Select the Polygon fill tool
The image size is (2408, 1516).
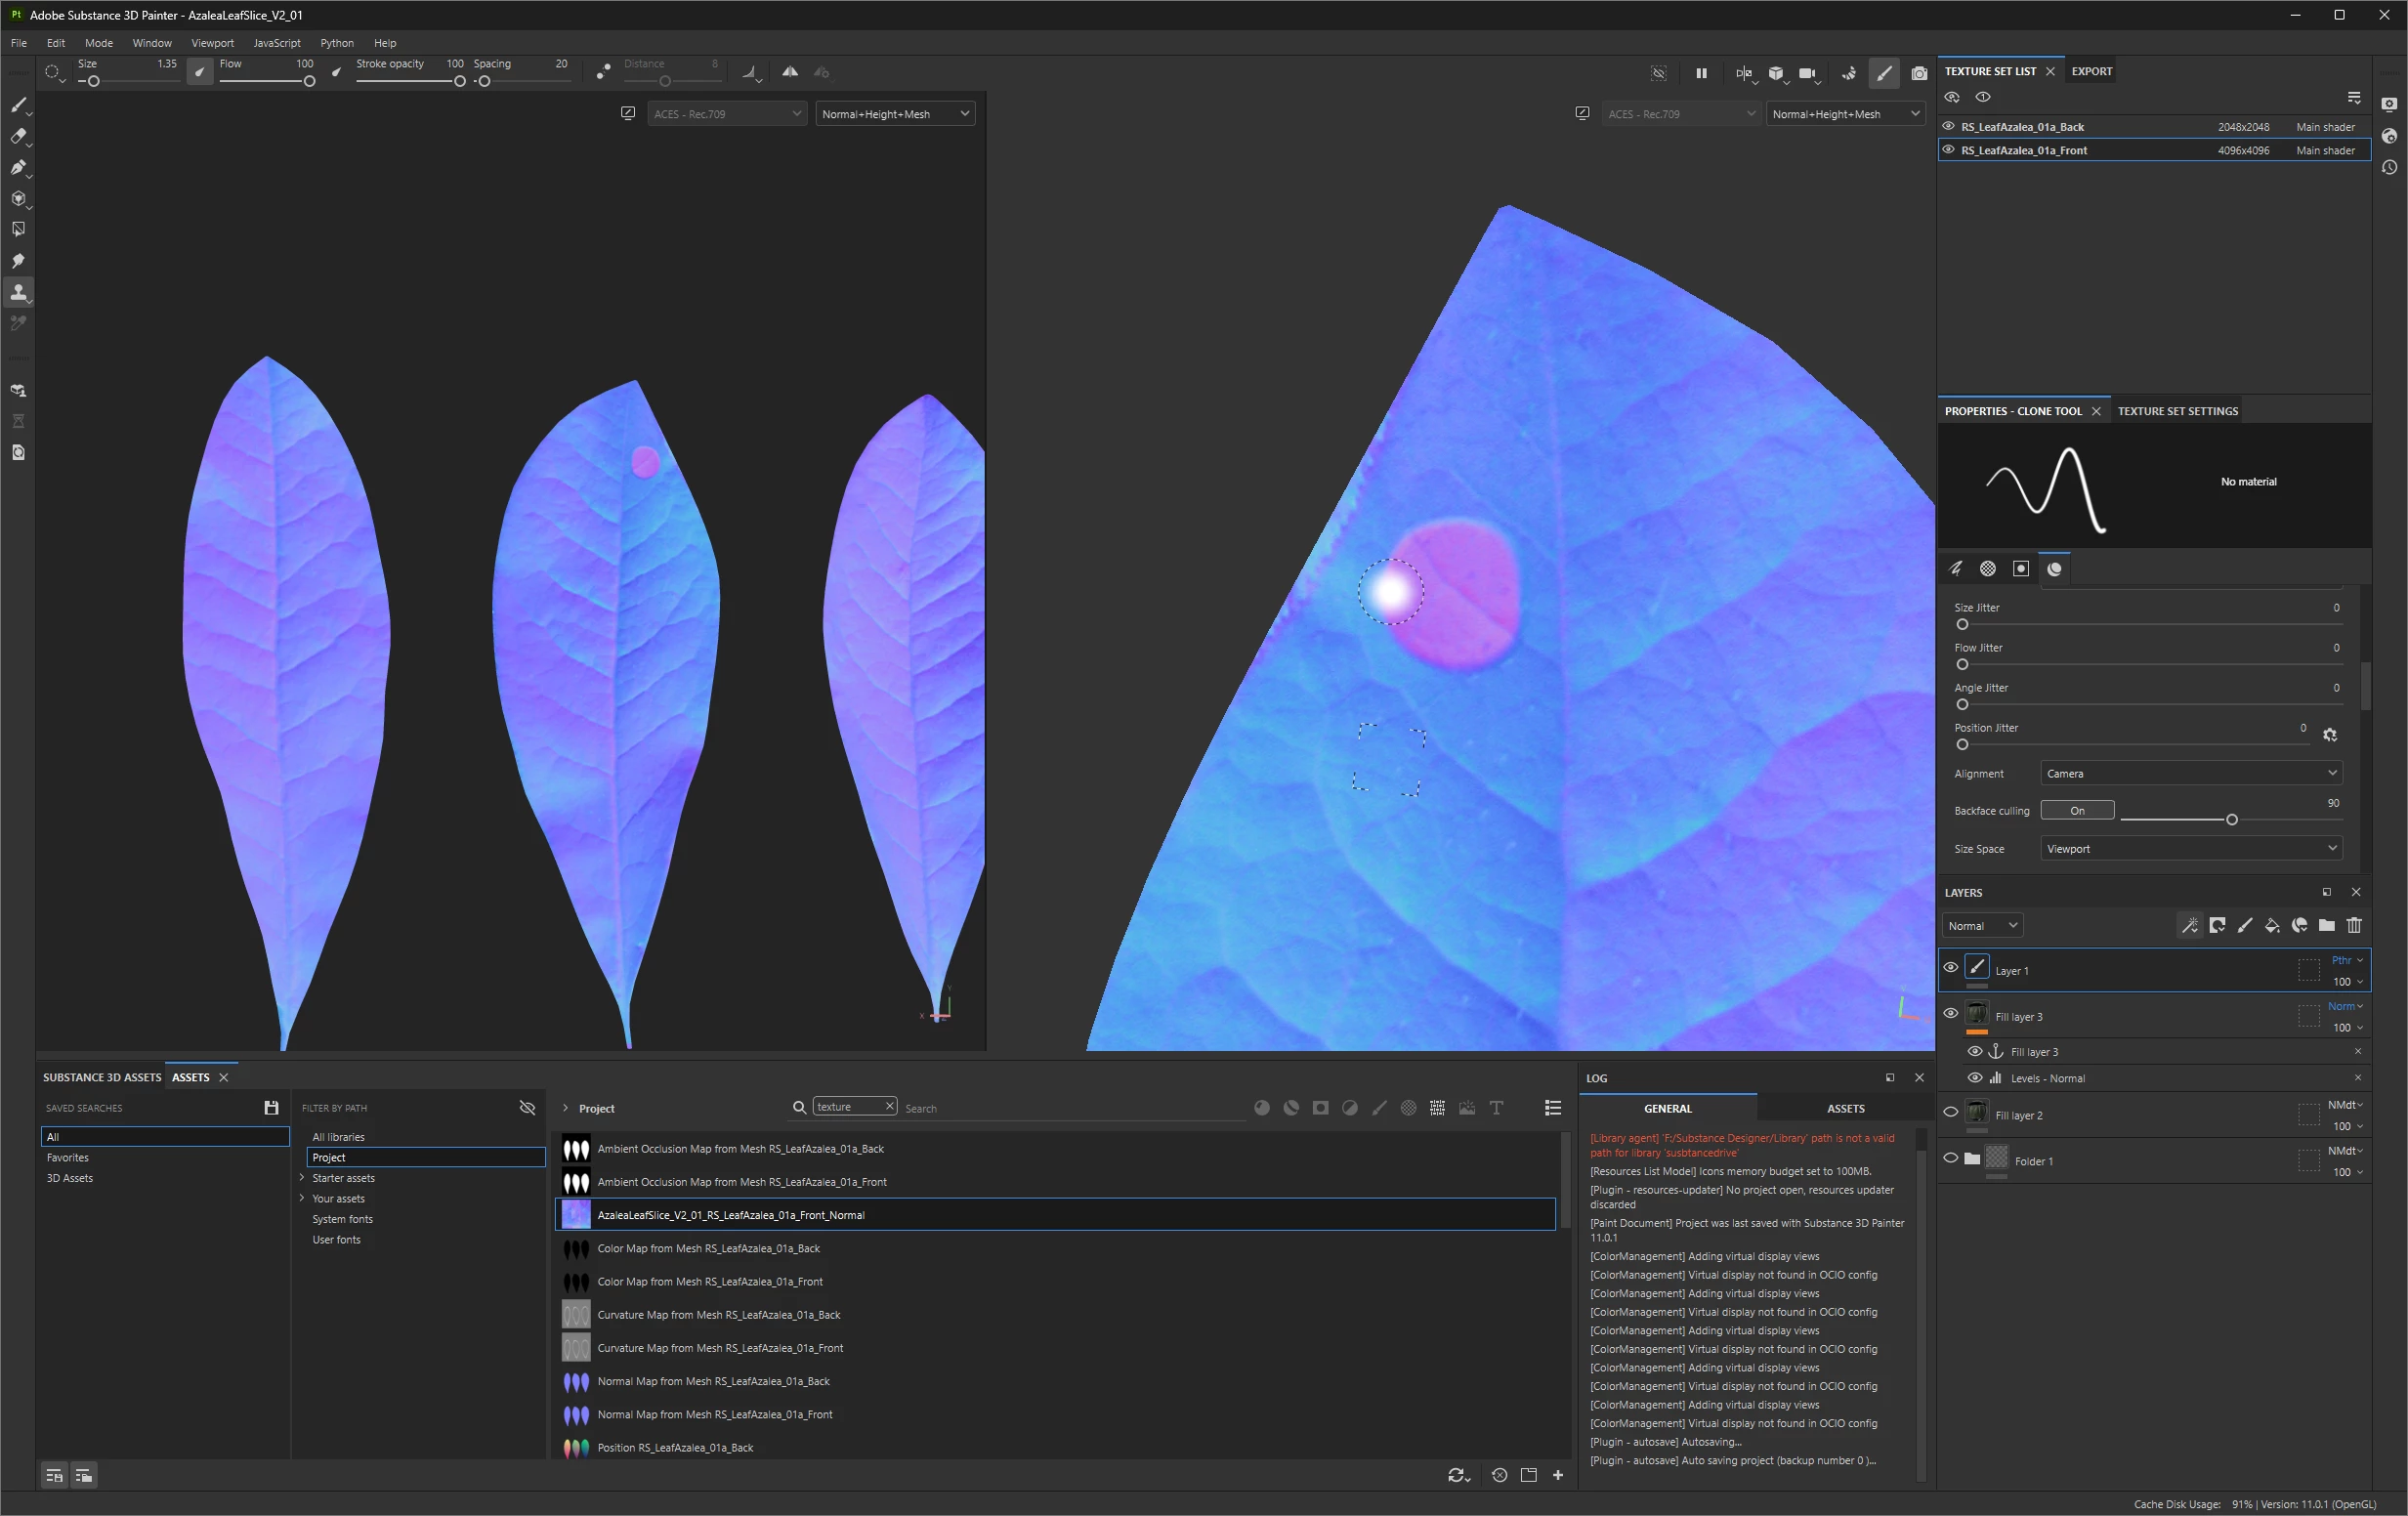[18, 229]
